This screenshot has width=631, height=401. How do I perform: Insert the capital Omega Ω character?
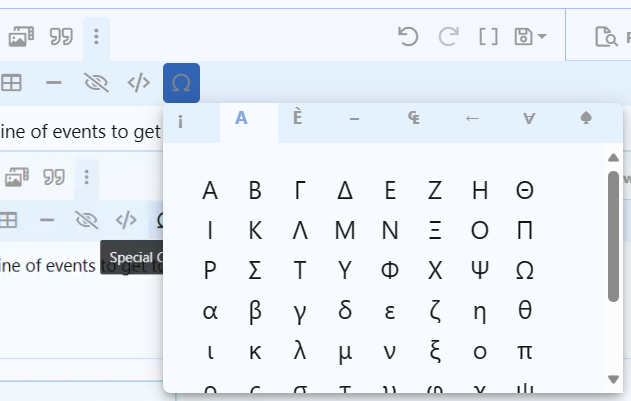(x=524, y=271)
